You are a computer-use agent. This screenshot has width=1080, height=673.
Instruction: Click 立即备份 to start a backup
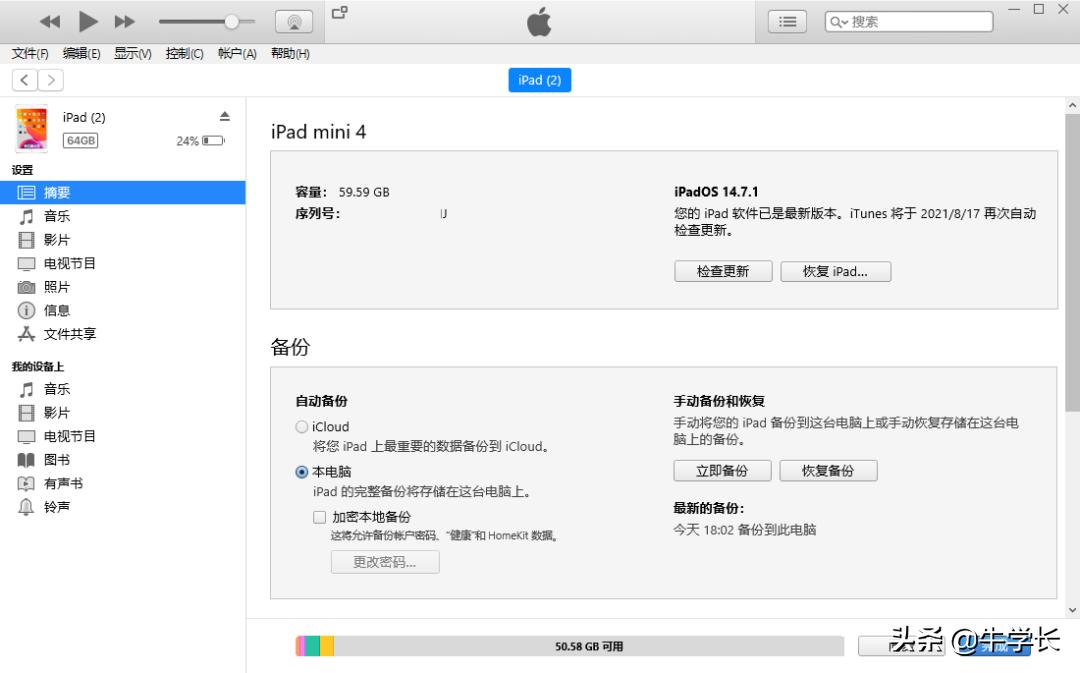click(722, 470)
